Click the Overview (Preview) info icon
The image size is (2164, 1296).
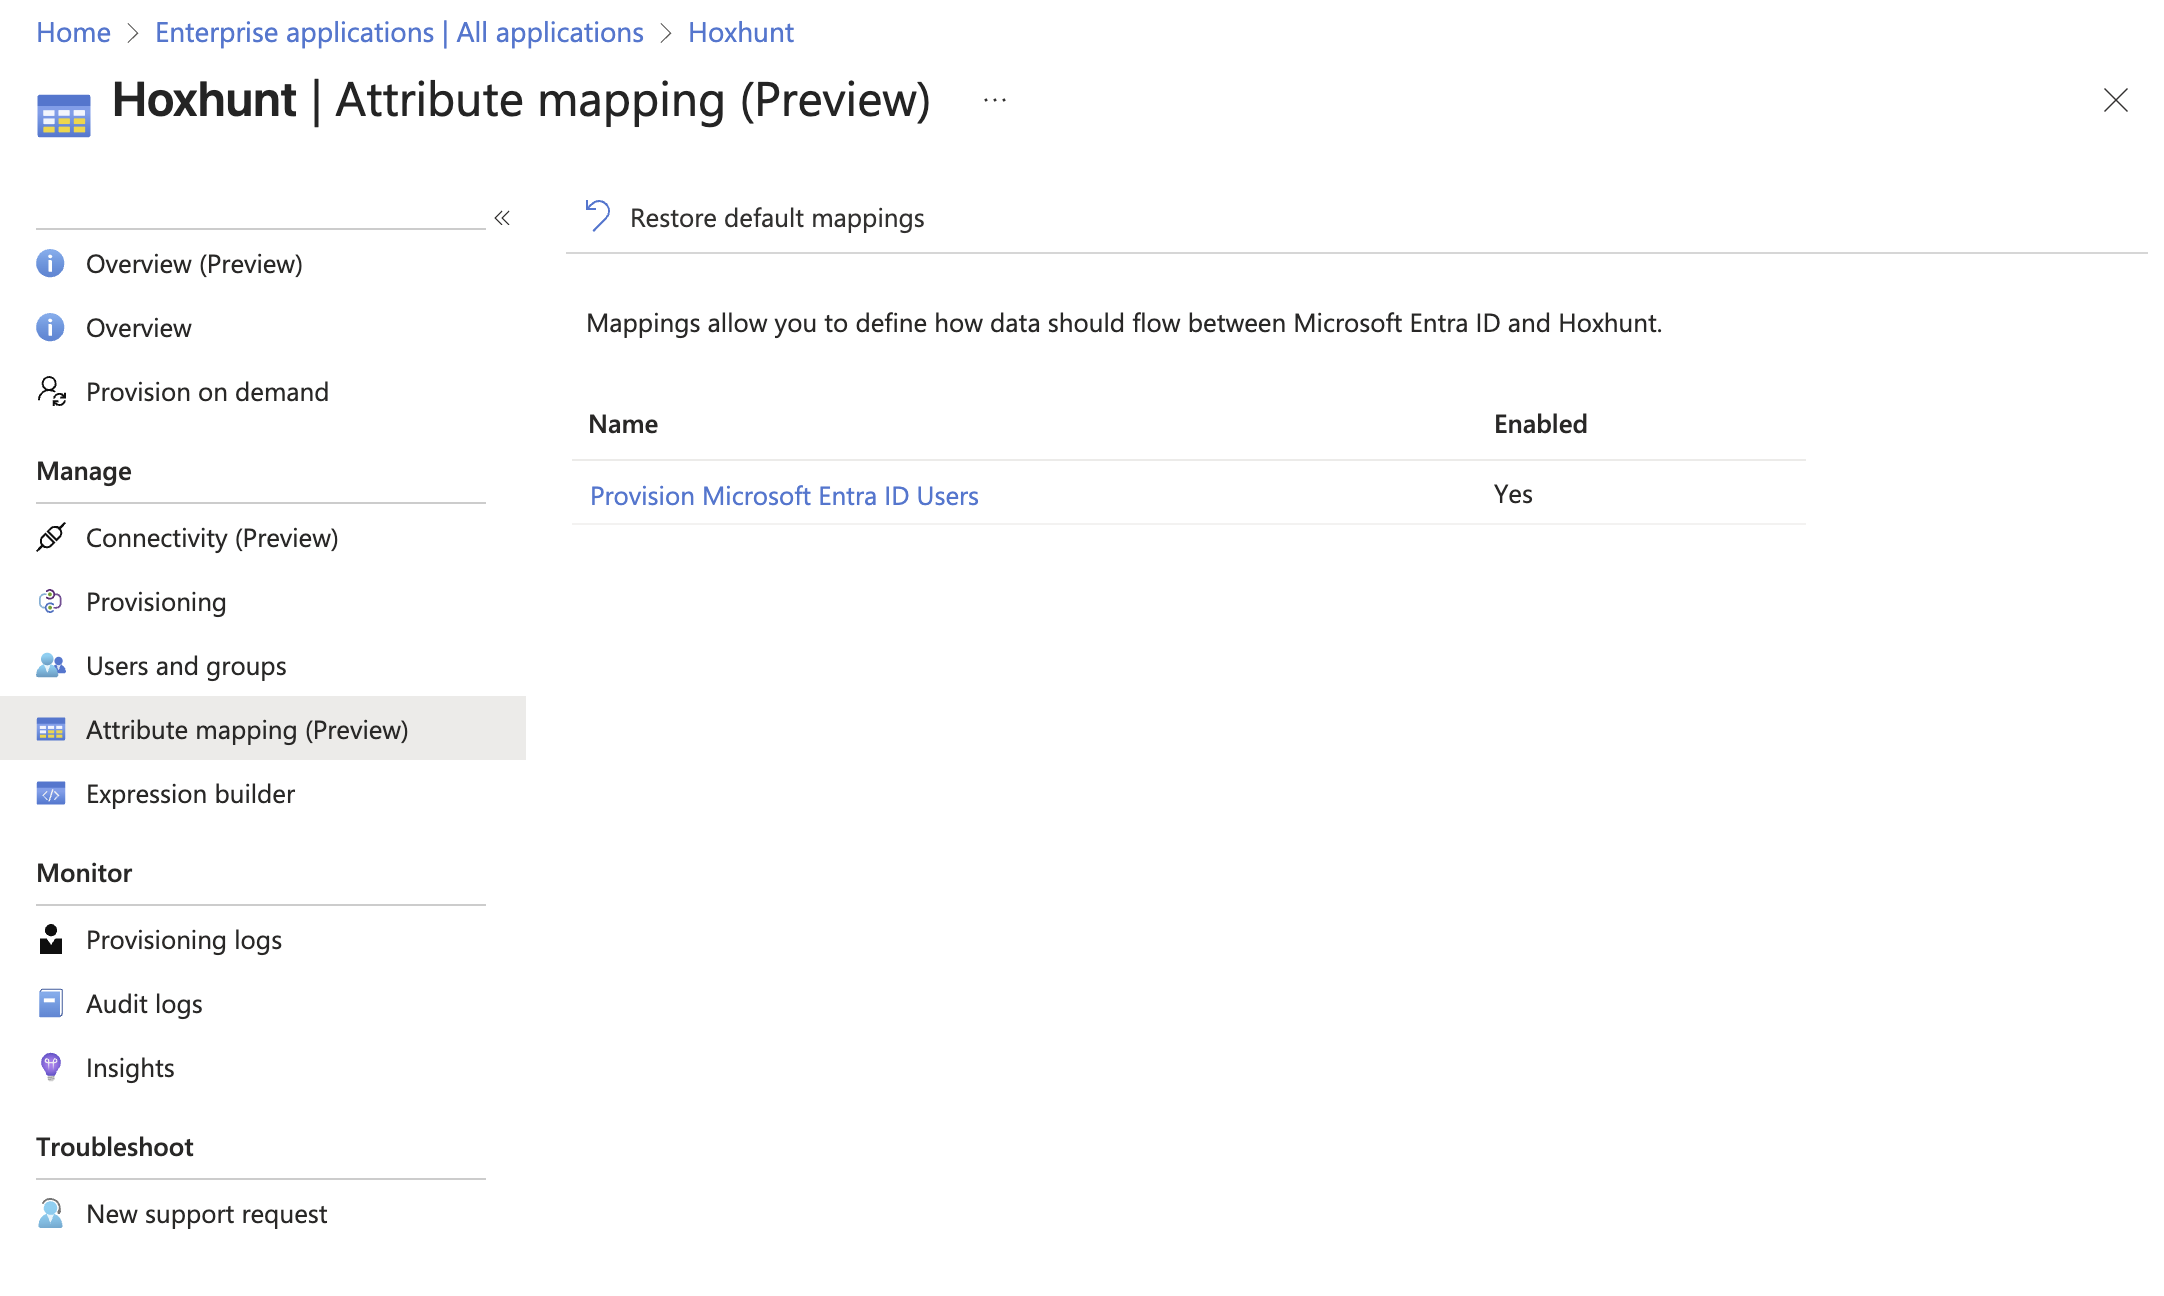coord(50,264)
